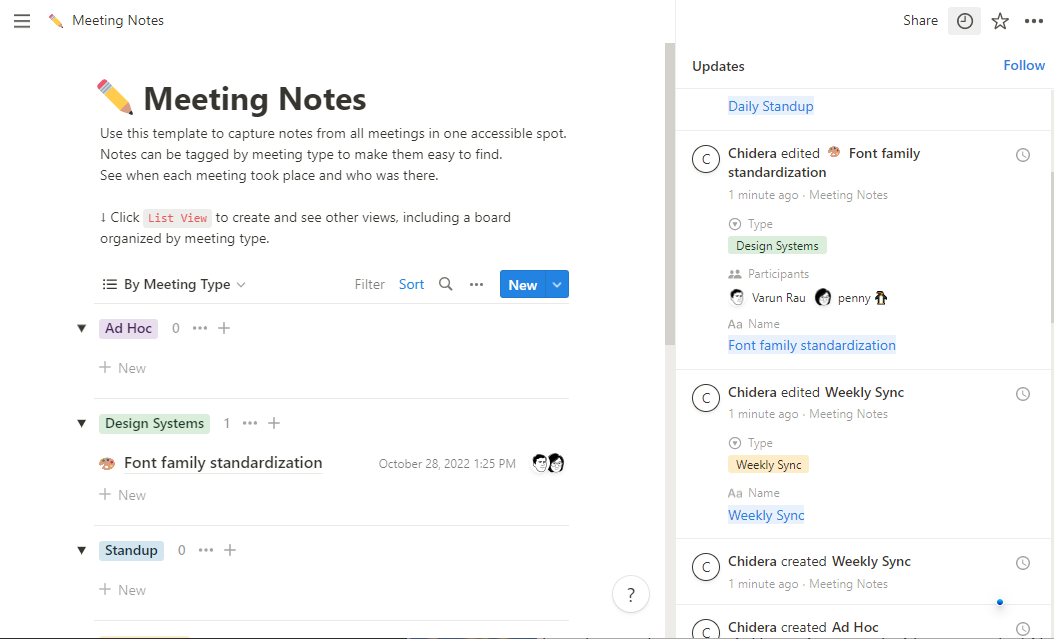The height and width of the screenshot is (639, 1054).
Task: Open Font family standardization link in updates
Action: point(811,345)
